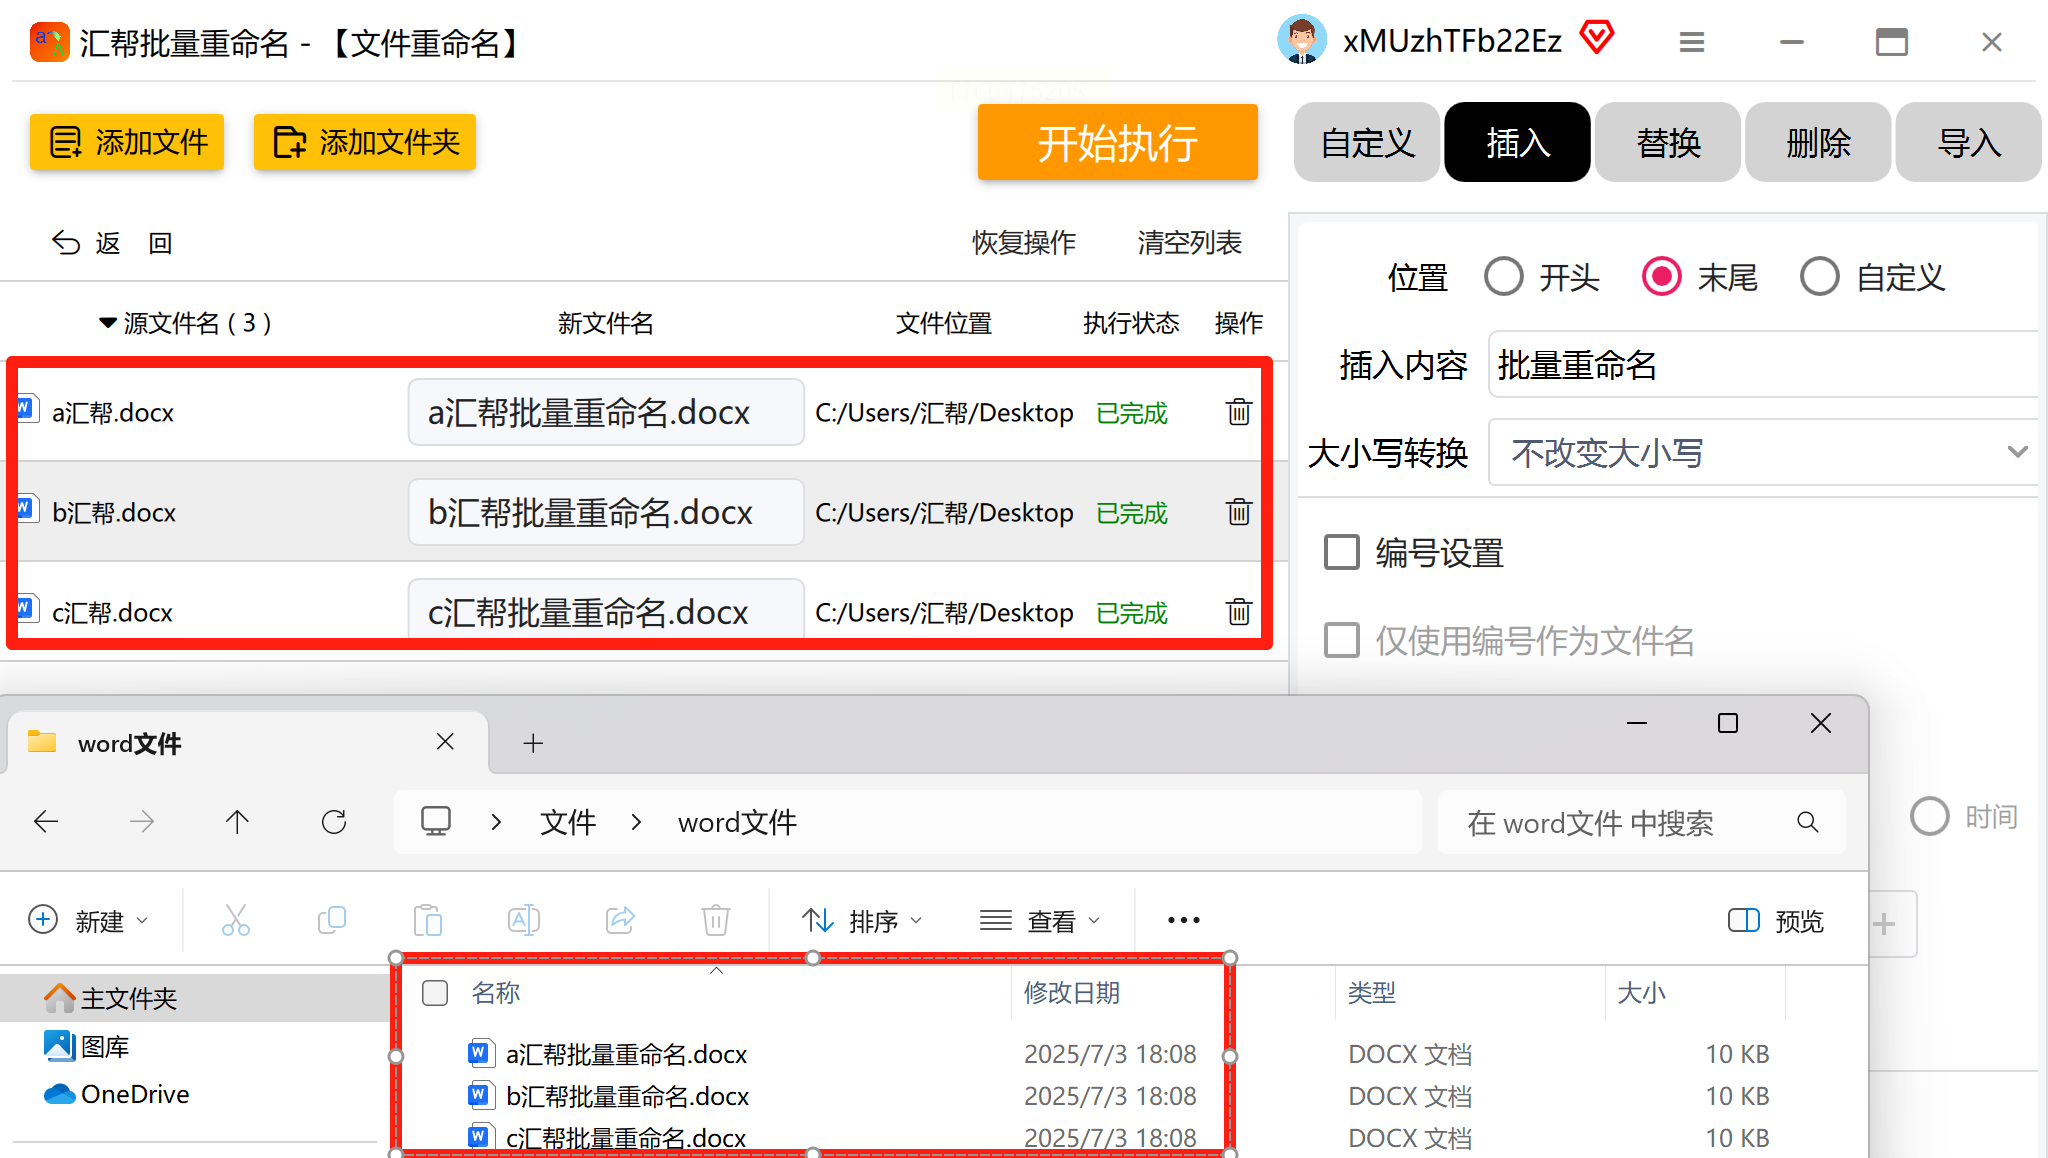Click the 插入内容 text field
The image size is (2048, 1158).
click(x=1762, y=365)
